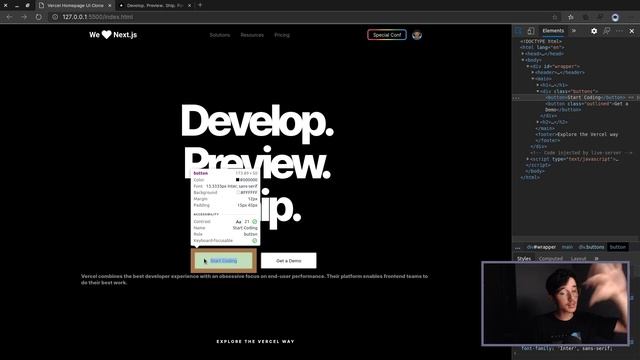
Task: Click the white background swatch in tooltip
Action: click(x=238, y=192)
